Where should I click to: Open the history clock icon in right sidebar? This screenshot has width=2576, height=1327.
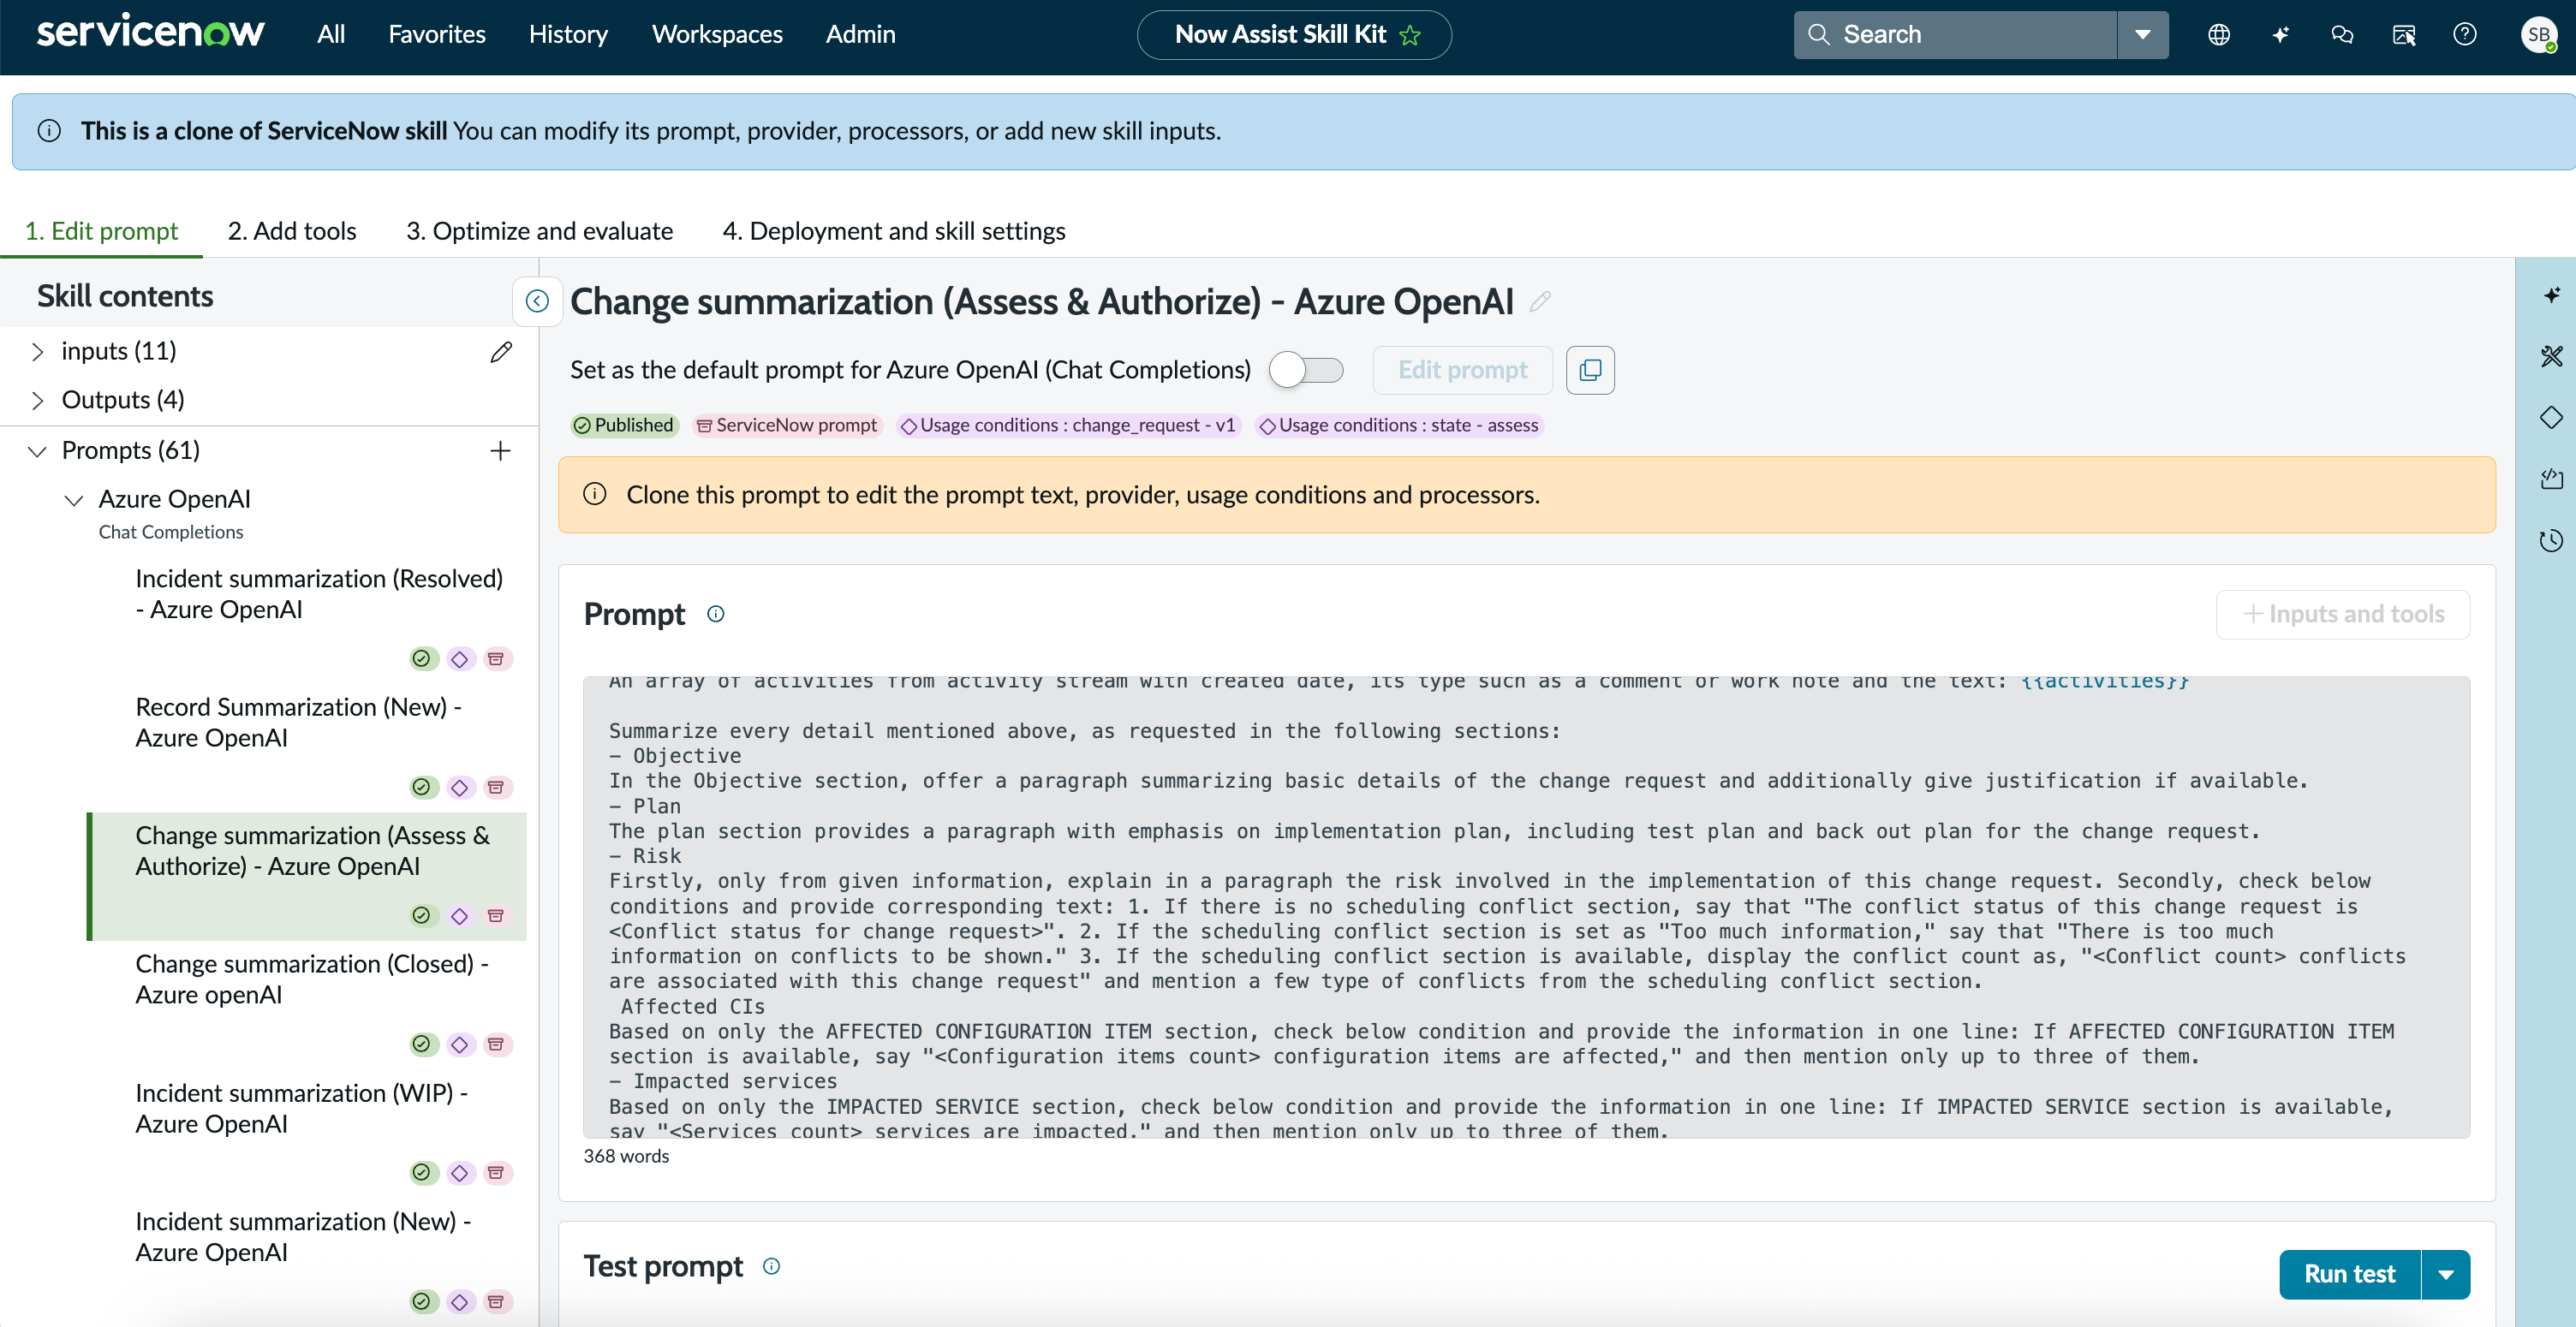(x=2551, y=541)
